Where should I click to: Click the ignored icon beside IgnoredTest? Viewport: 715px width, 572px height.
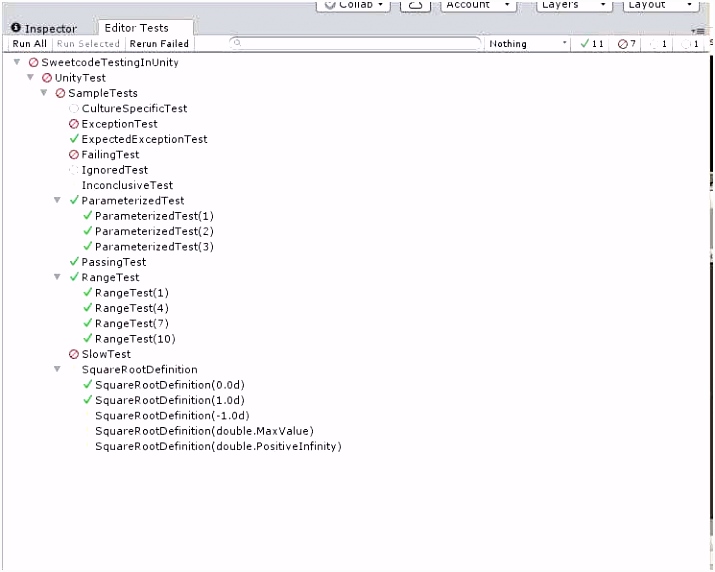(x=74, y=170)
